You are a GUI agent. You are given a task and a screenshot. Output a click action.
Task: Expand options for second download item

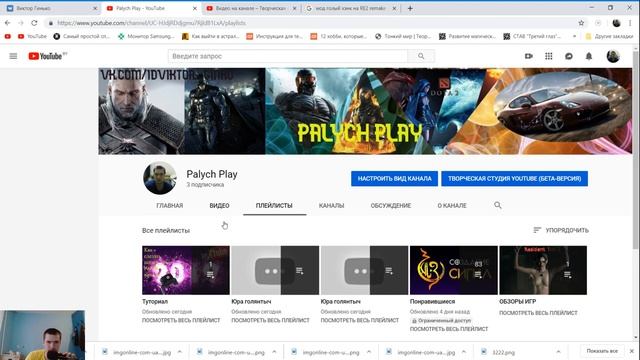tap(274, 352)
